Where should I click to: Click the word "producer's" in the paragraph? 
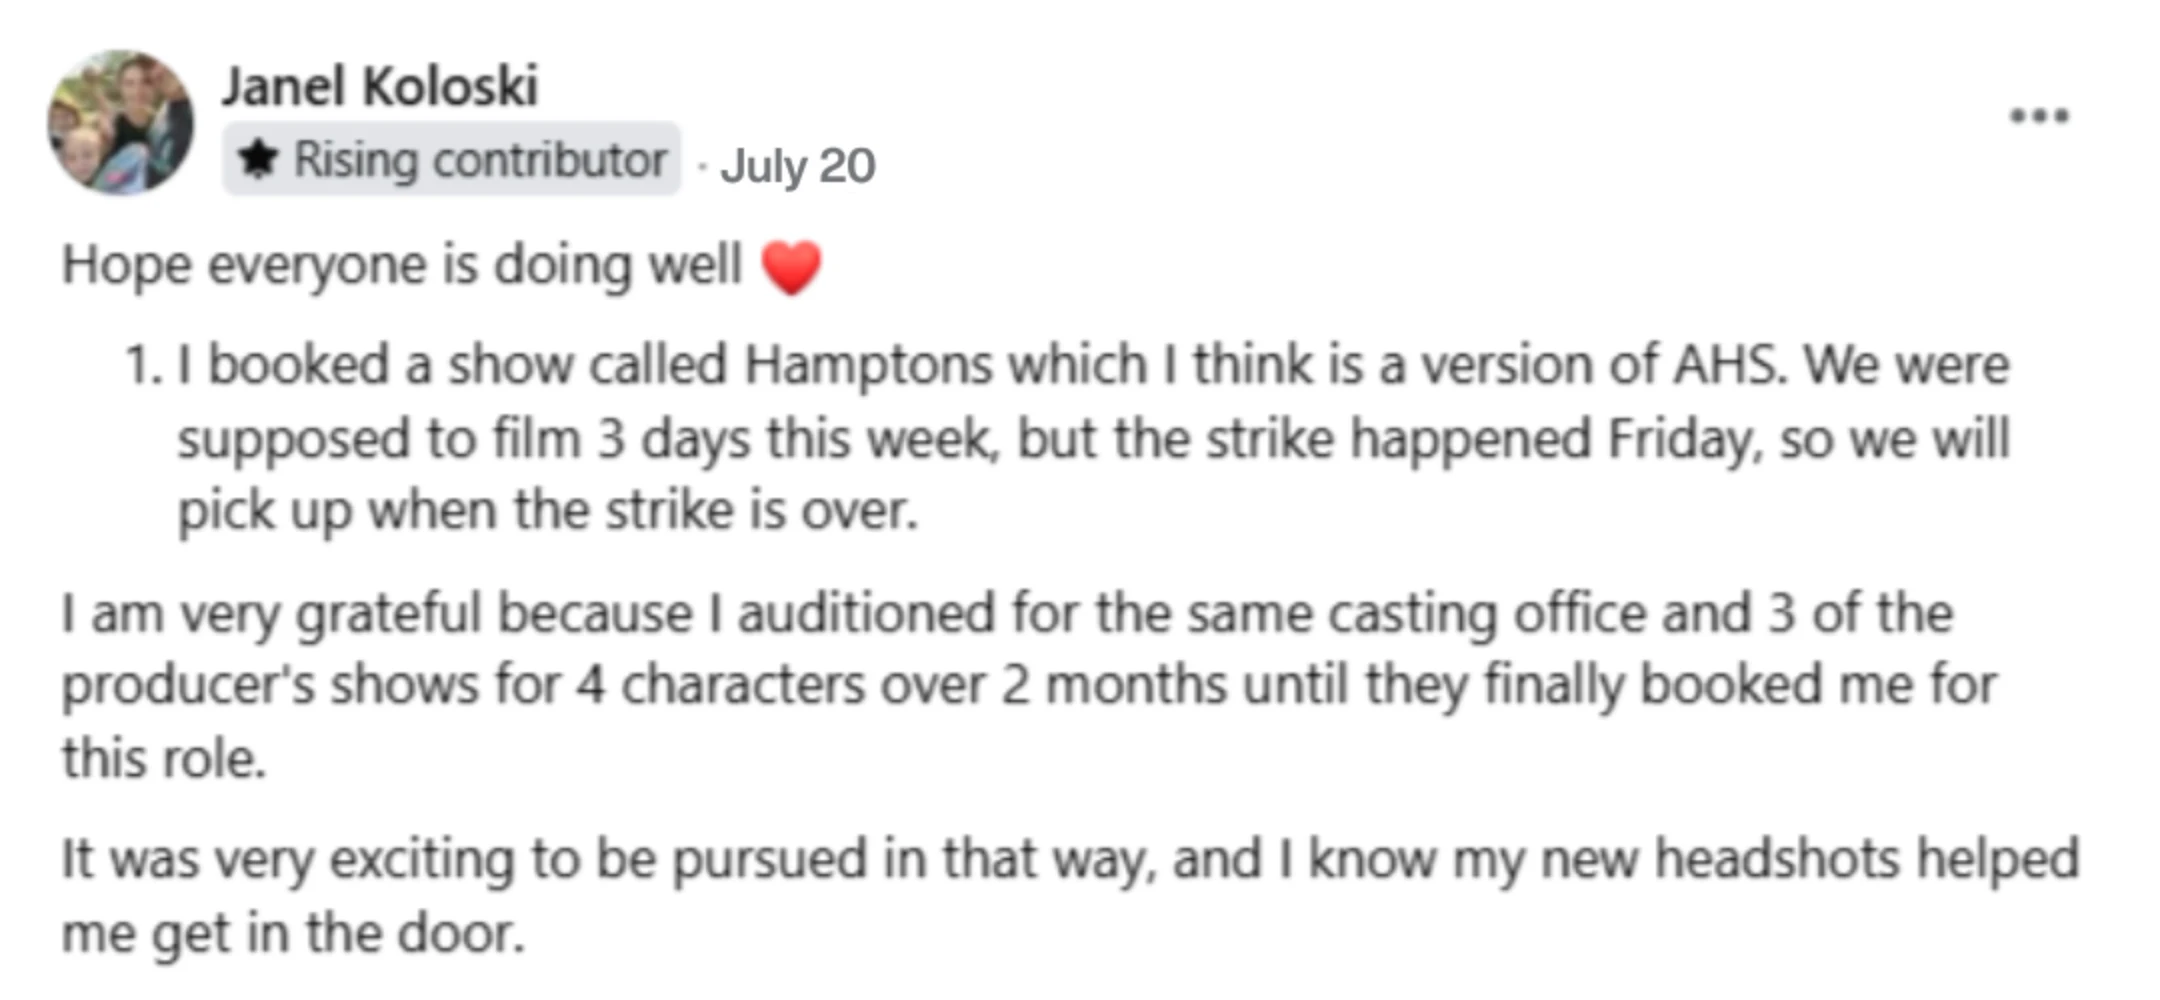tap(188, 687)
